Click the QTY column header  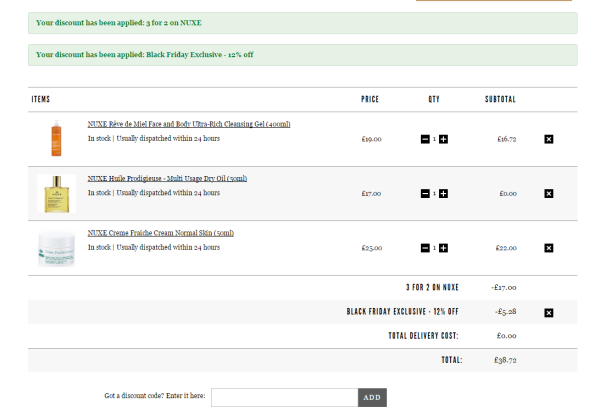tap(434, 100)
